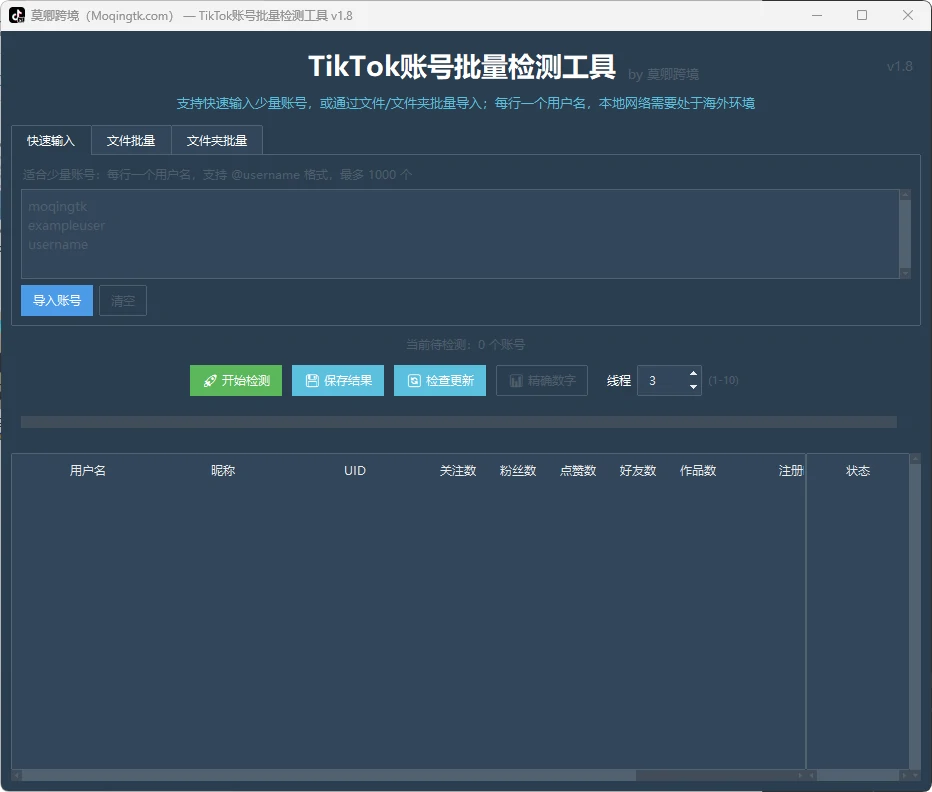
Task: Import accounts with the 导入账号 button
Action: [57, 300]
